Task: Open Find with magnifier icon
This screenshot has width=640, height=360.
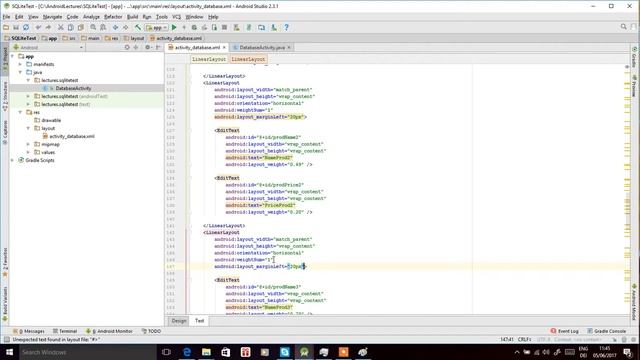Action: pyautogui.click(x=93, y=27)
